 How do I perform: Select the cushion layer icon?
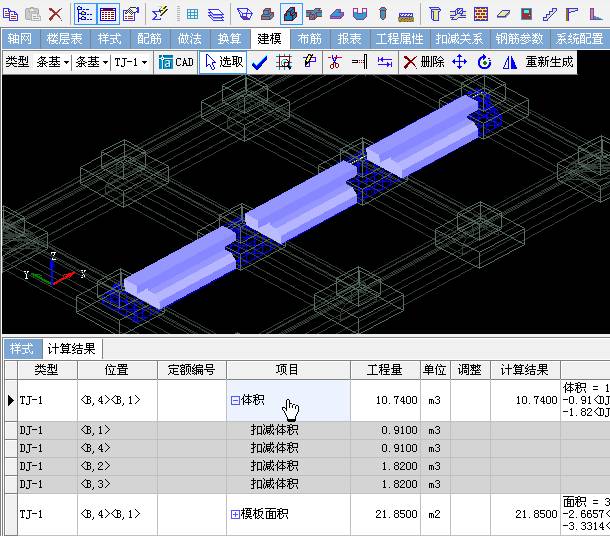[x=406, y=16]
